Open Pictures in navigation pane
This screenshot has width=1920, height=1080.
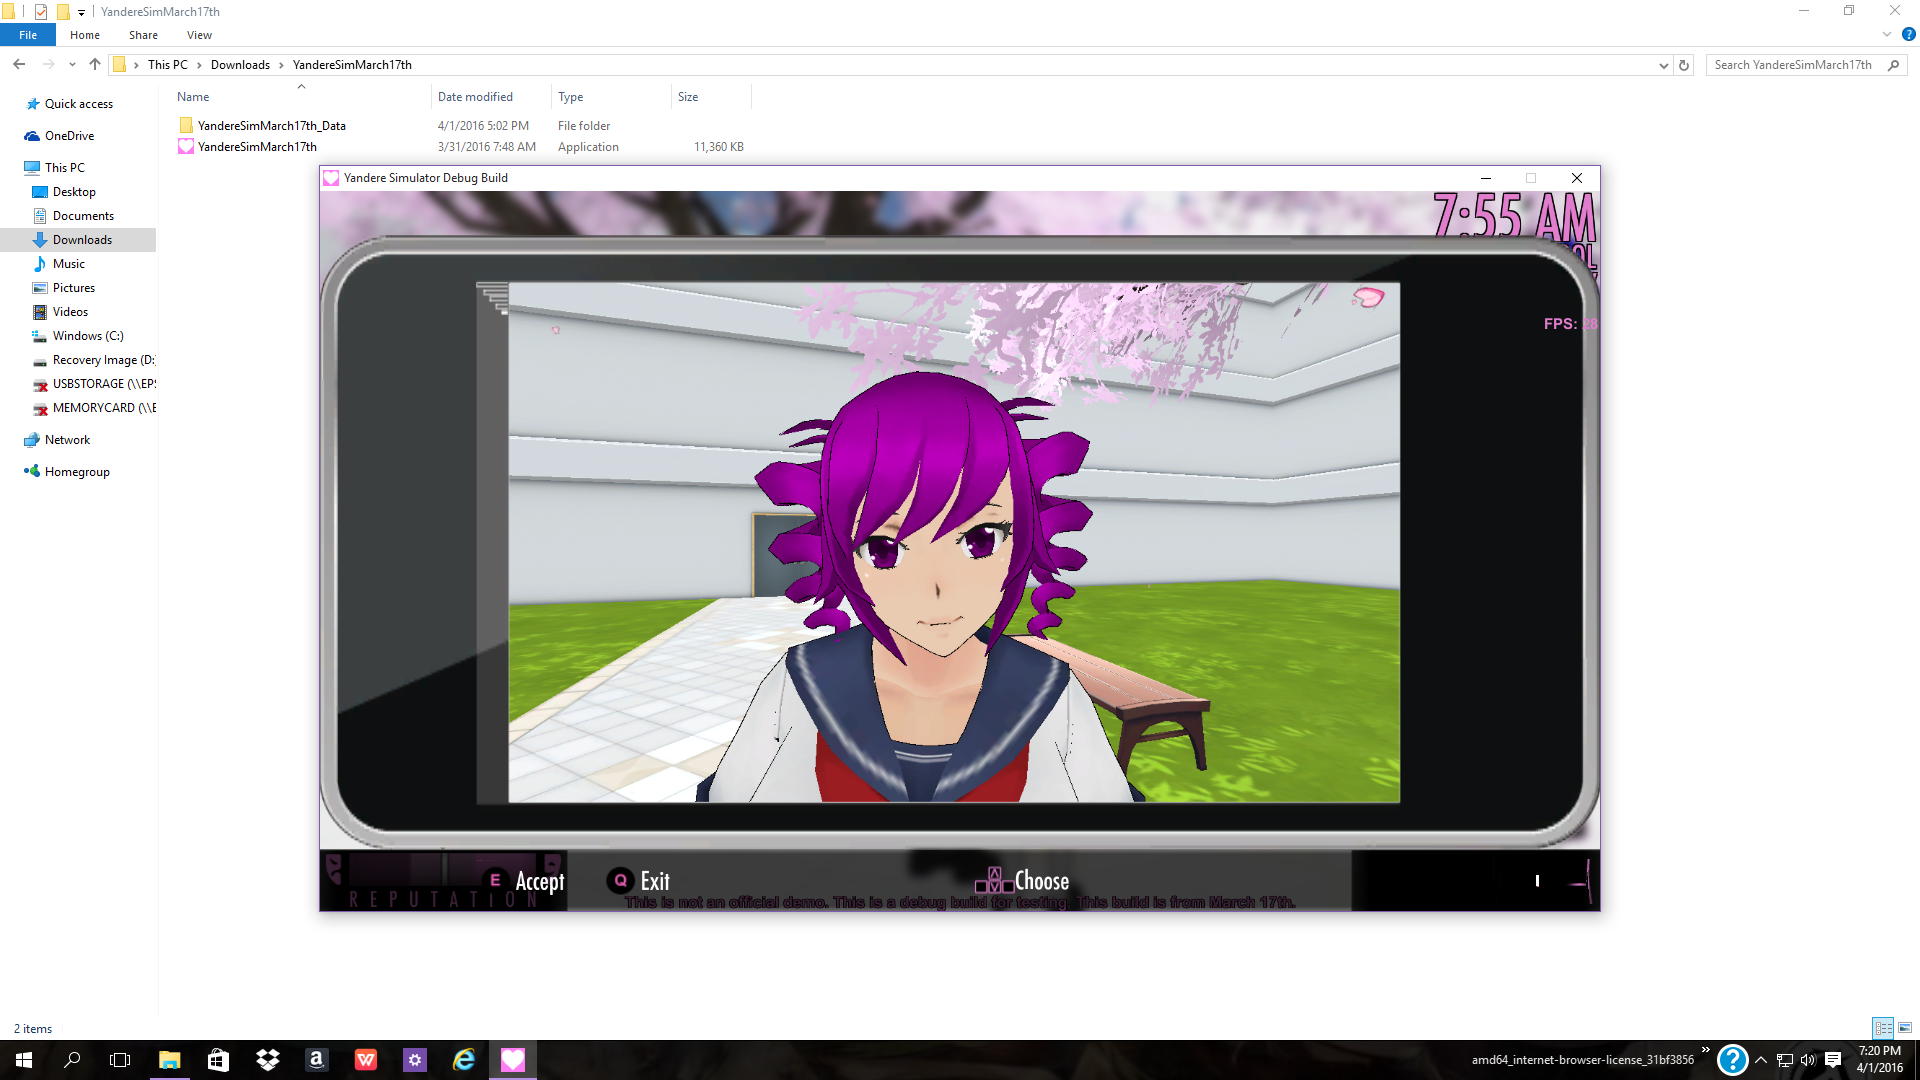tap(73, 288)
